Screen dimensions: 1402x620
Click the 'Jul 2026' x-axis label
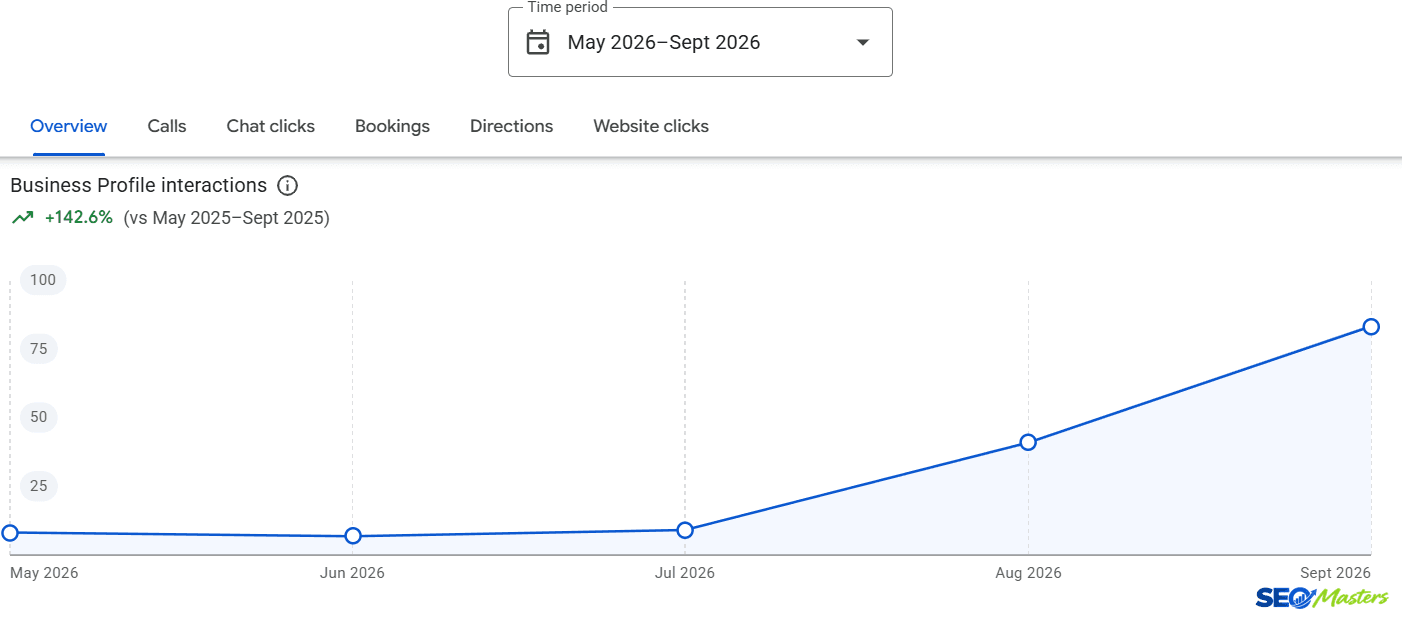(685, 573)
